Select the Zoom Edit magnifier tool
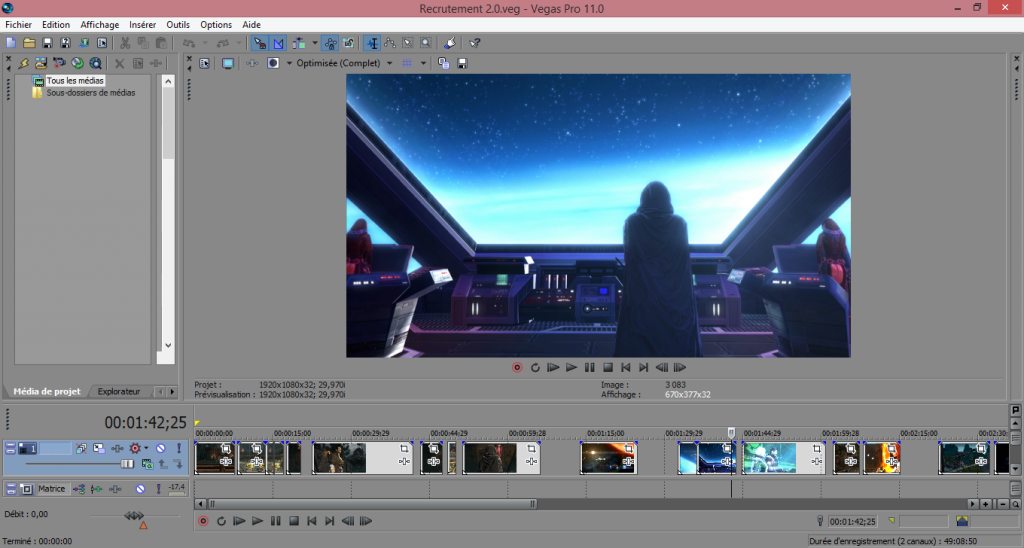Screen dimensions: 1024x548 (426, 43)
